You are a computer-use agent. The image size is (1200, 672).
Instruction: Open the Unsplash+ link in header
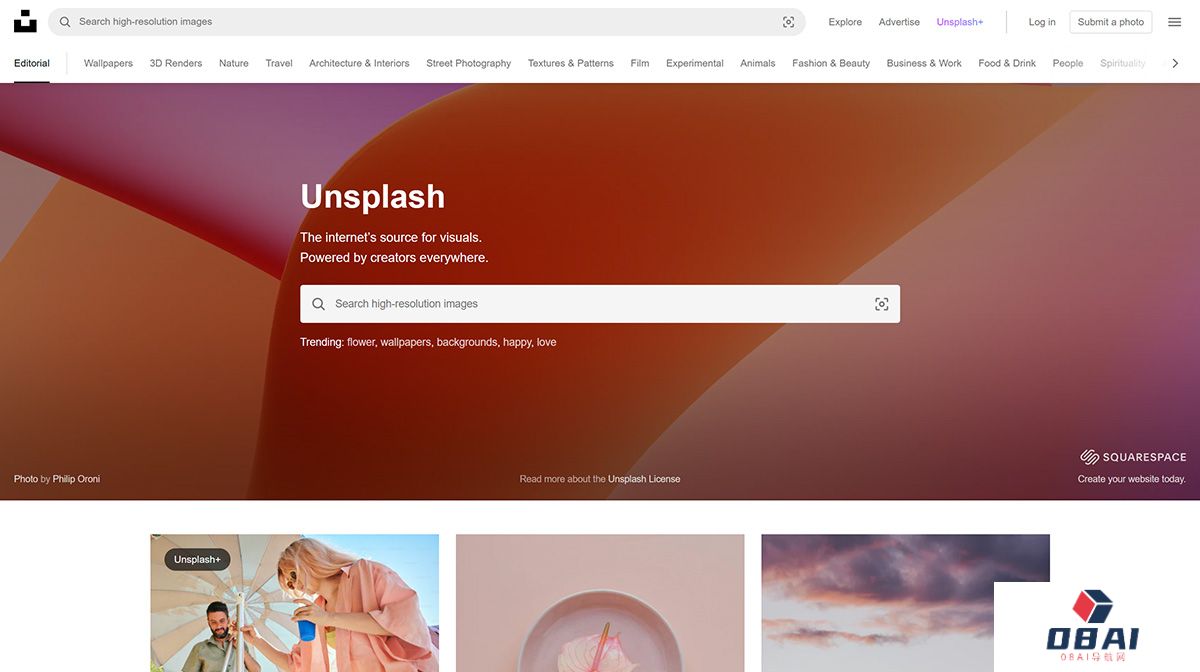tap(960, 22)
